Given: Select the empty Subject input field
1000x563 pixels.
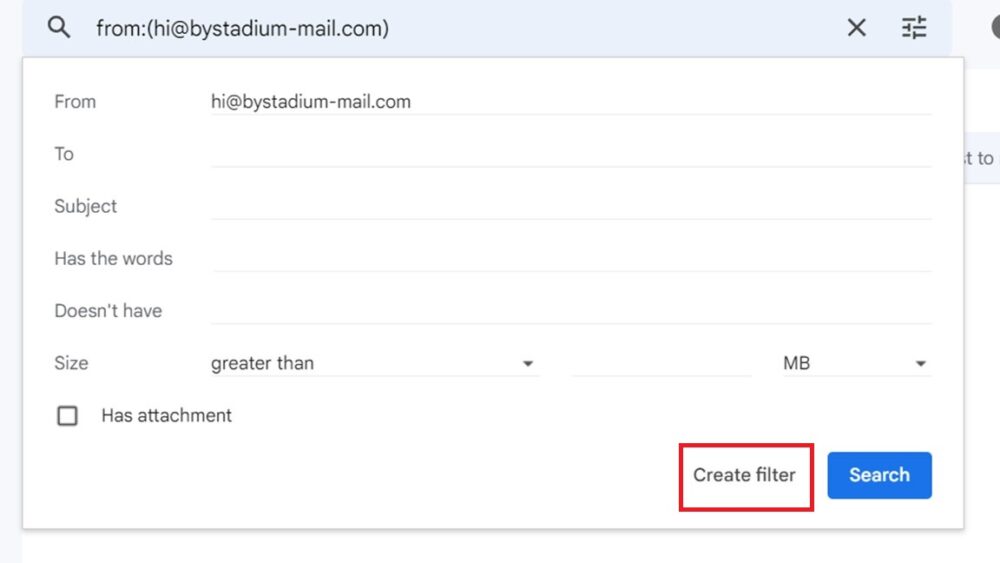Looking at the screenshot, I should (x=570, y=206).
